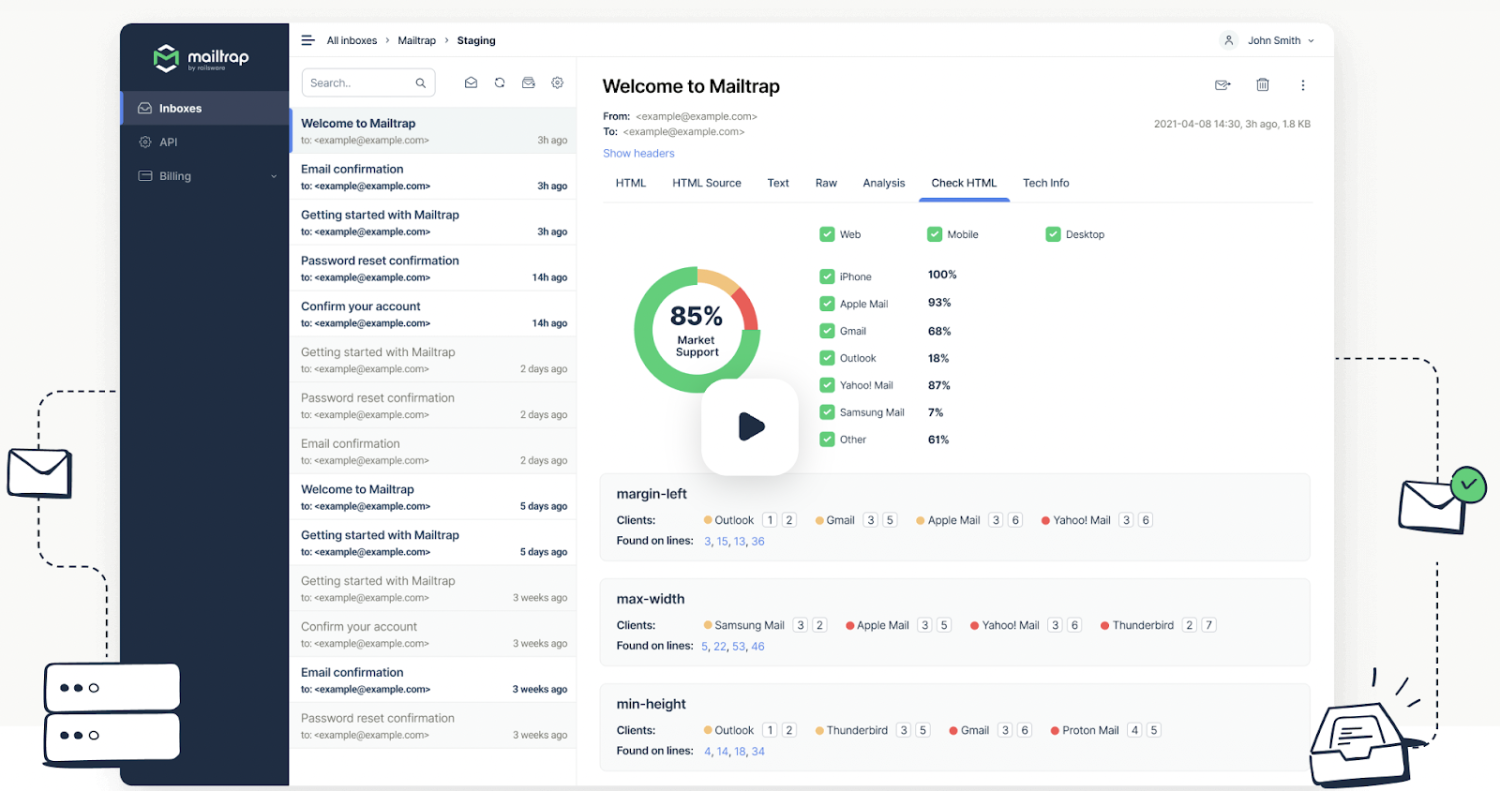
Task: Switch to the Raw tab
Action: point(826,183)
